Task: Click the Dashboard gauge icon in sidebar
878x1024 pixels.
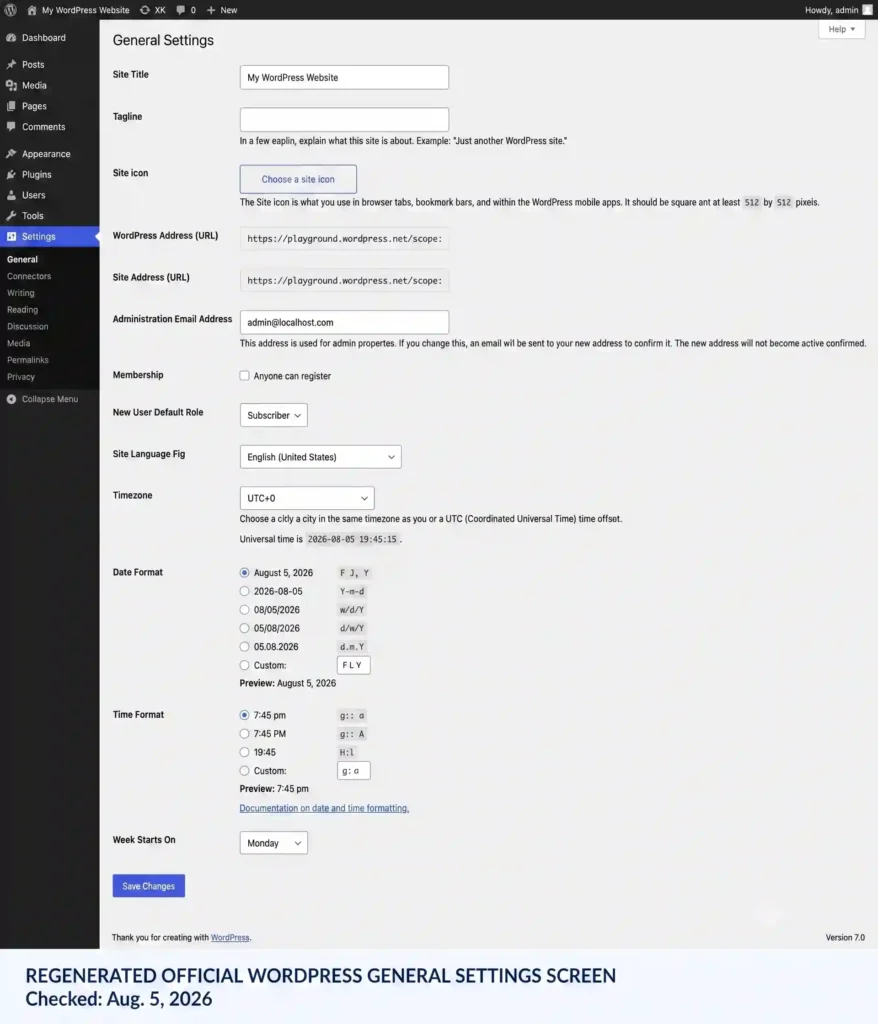Action: (x=11, y=38)
